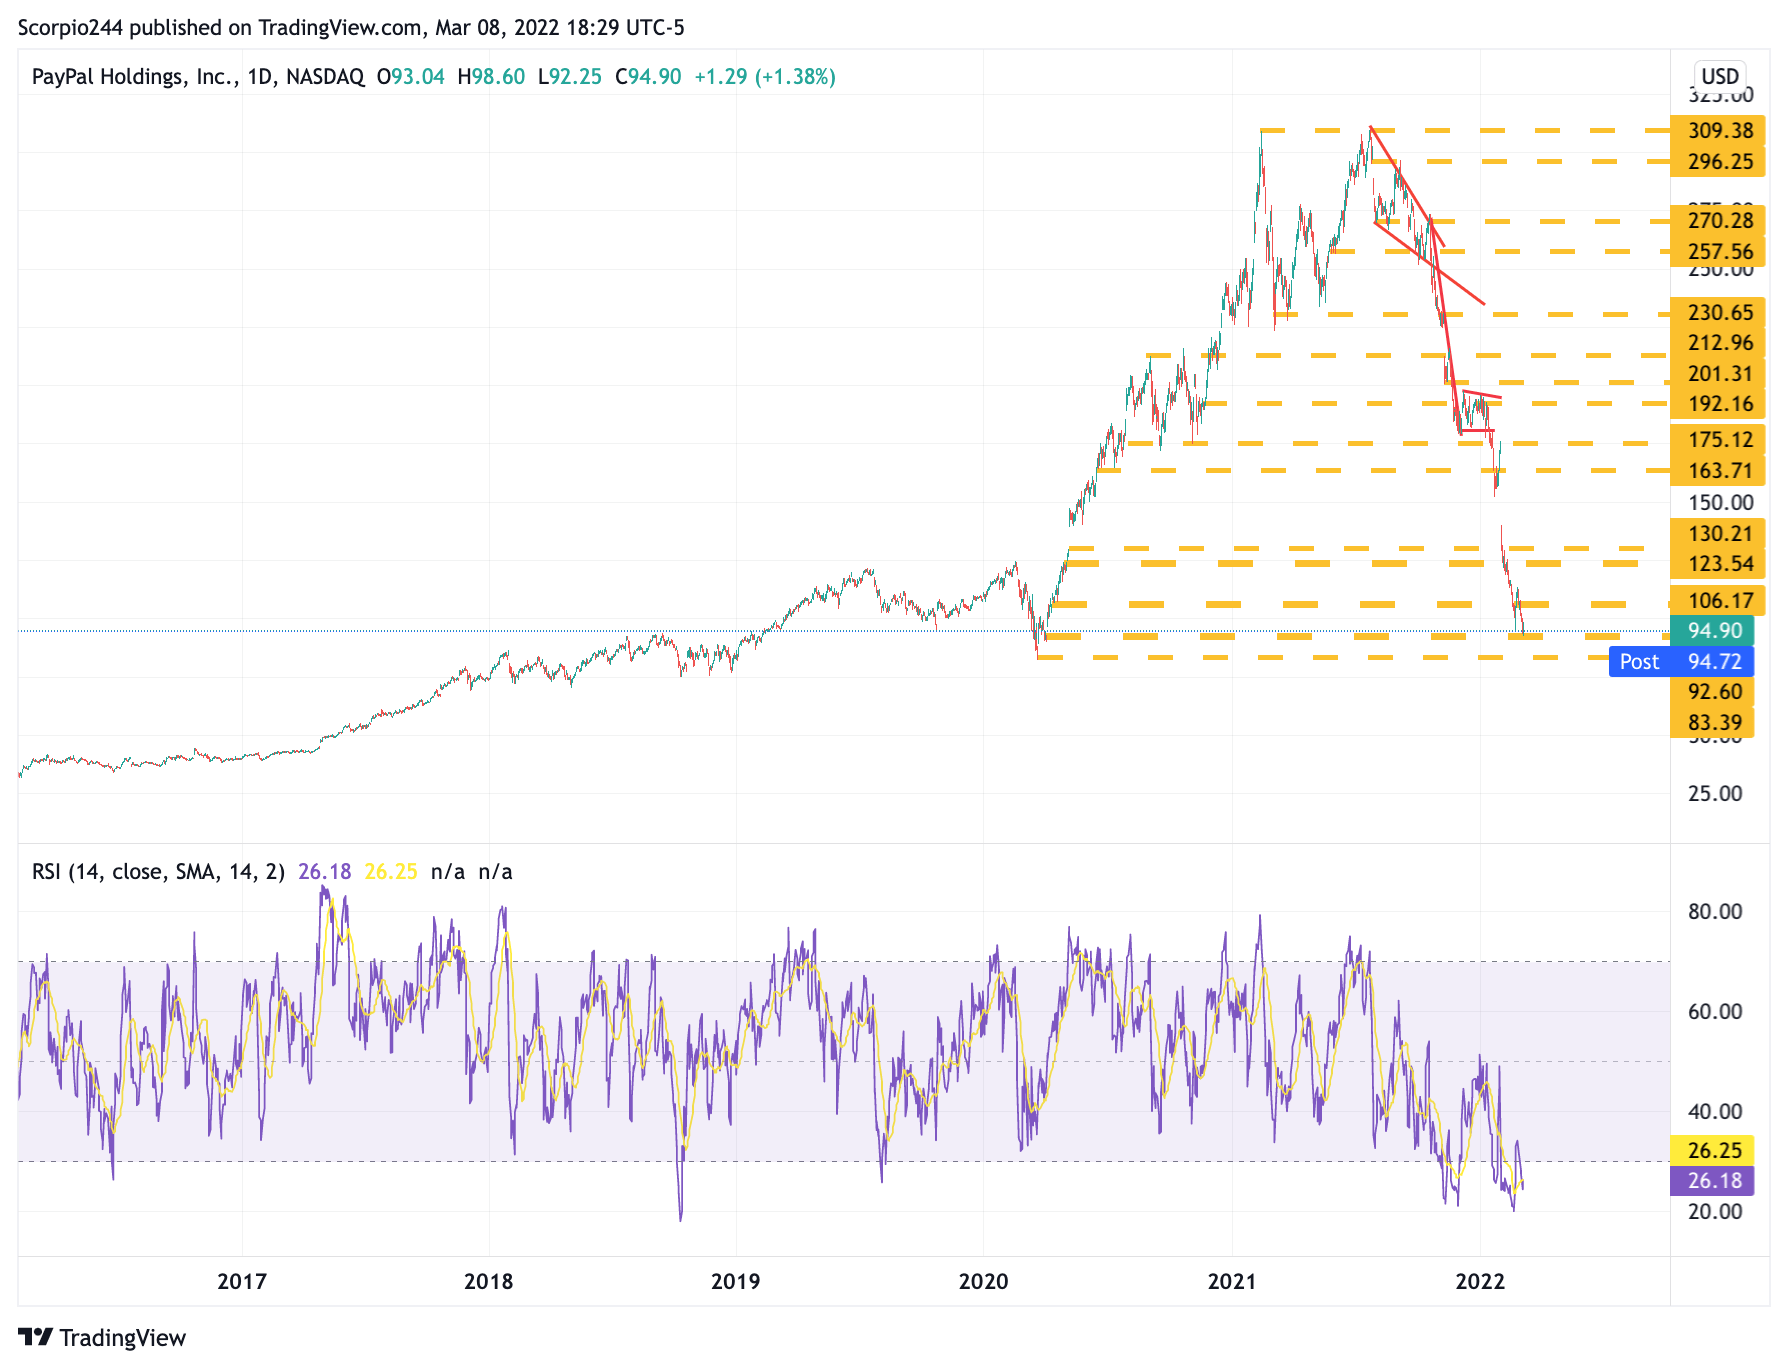Image resolution: width=1788 pixels, height=1369 pixels.
Task: Click the 80.00 RSI scale label
Action: coord(1715,912)
